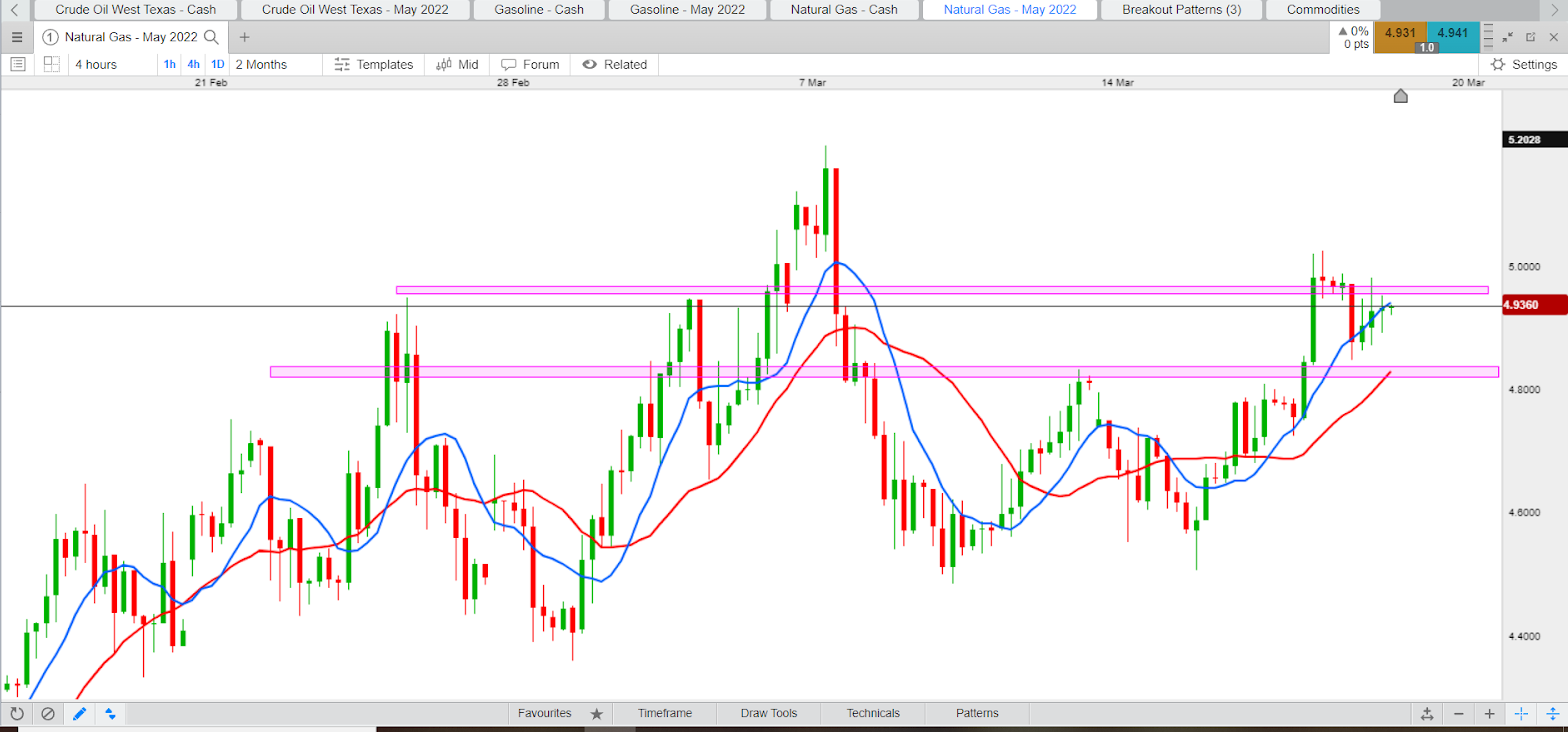Viewport: 1568px width, 732px height.
Task: Select the upper pink resistance rectangle
Action: pos(942,290)
